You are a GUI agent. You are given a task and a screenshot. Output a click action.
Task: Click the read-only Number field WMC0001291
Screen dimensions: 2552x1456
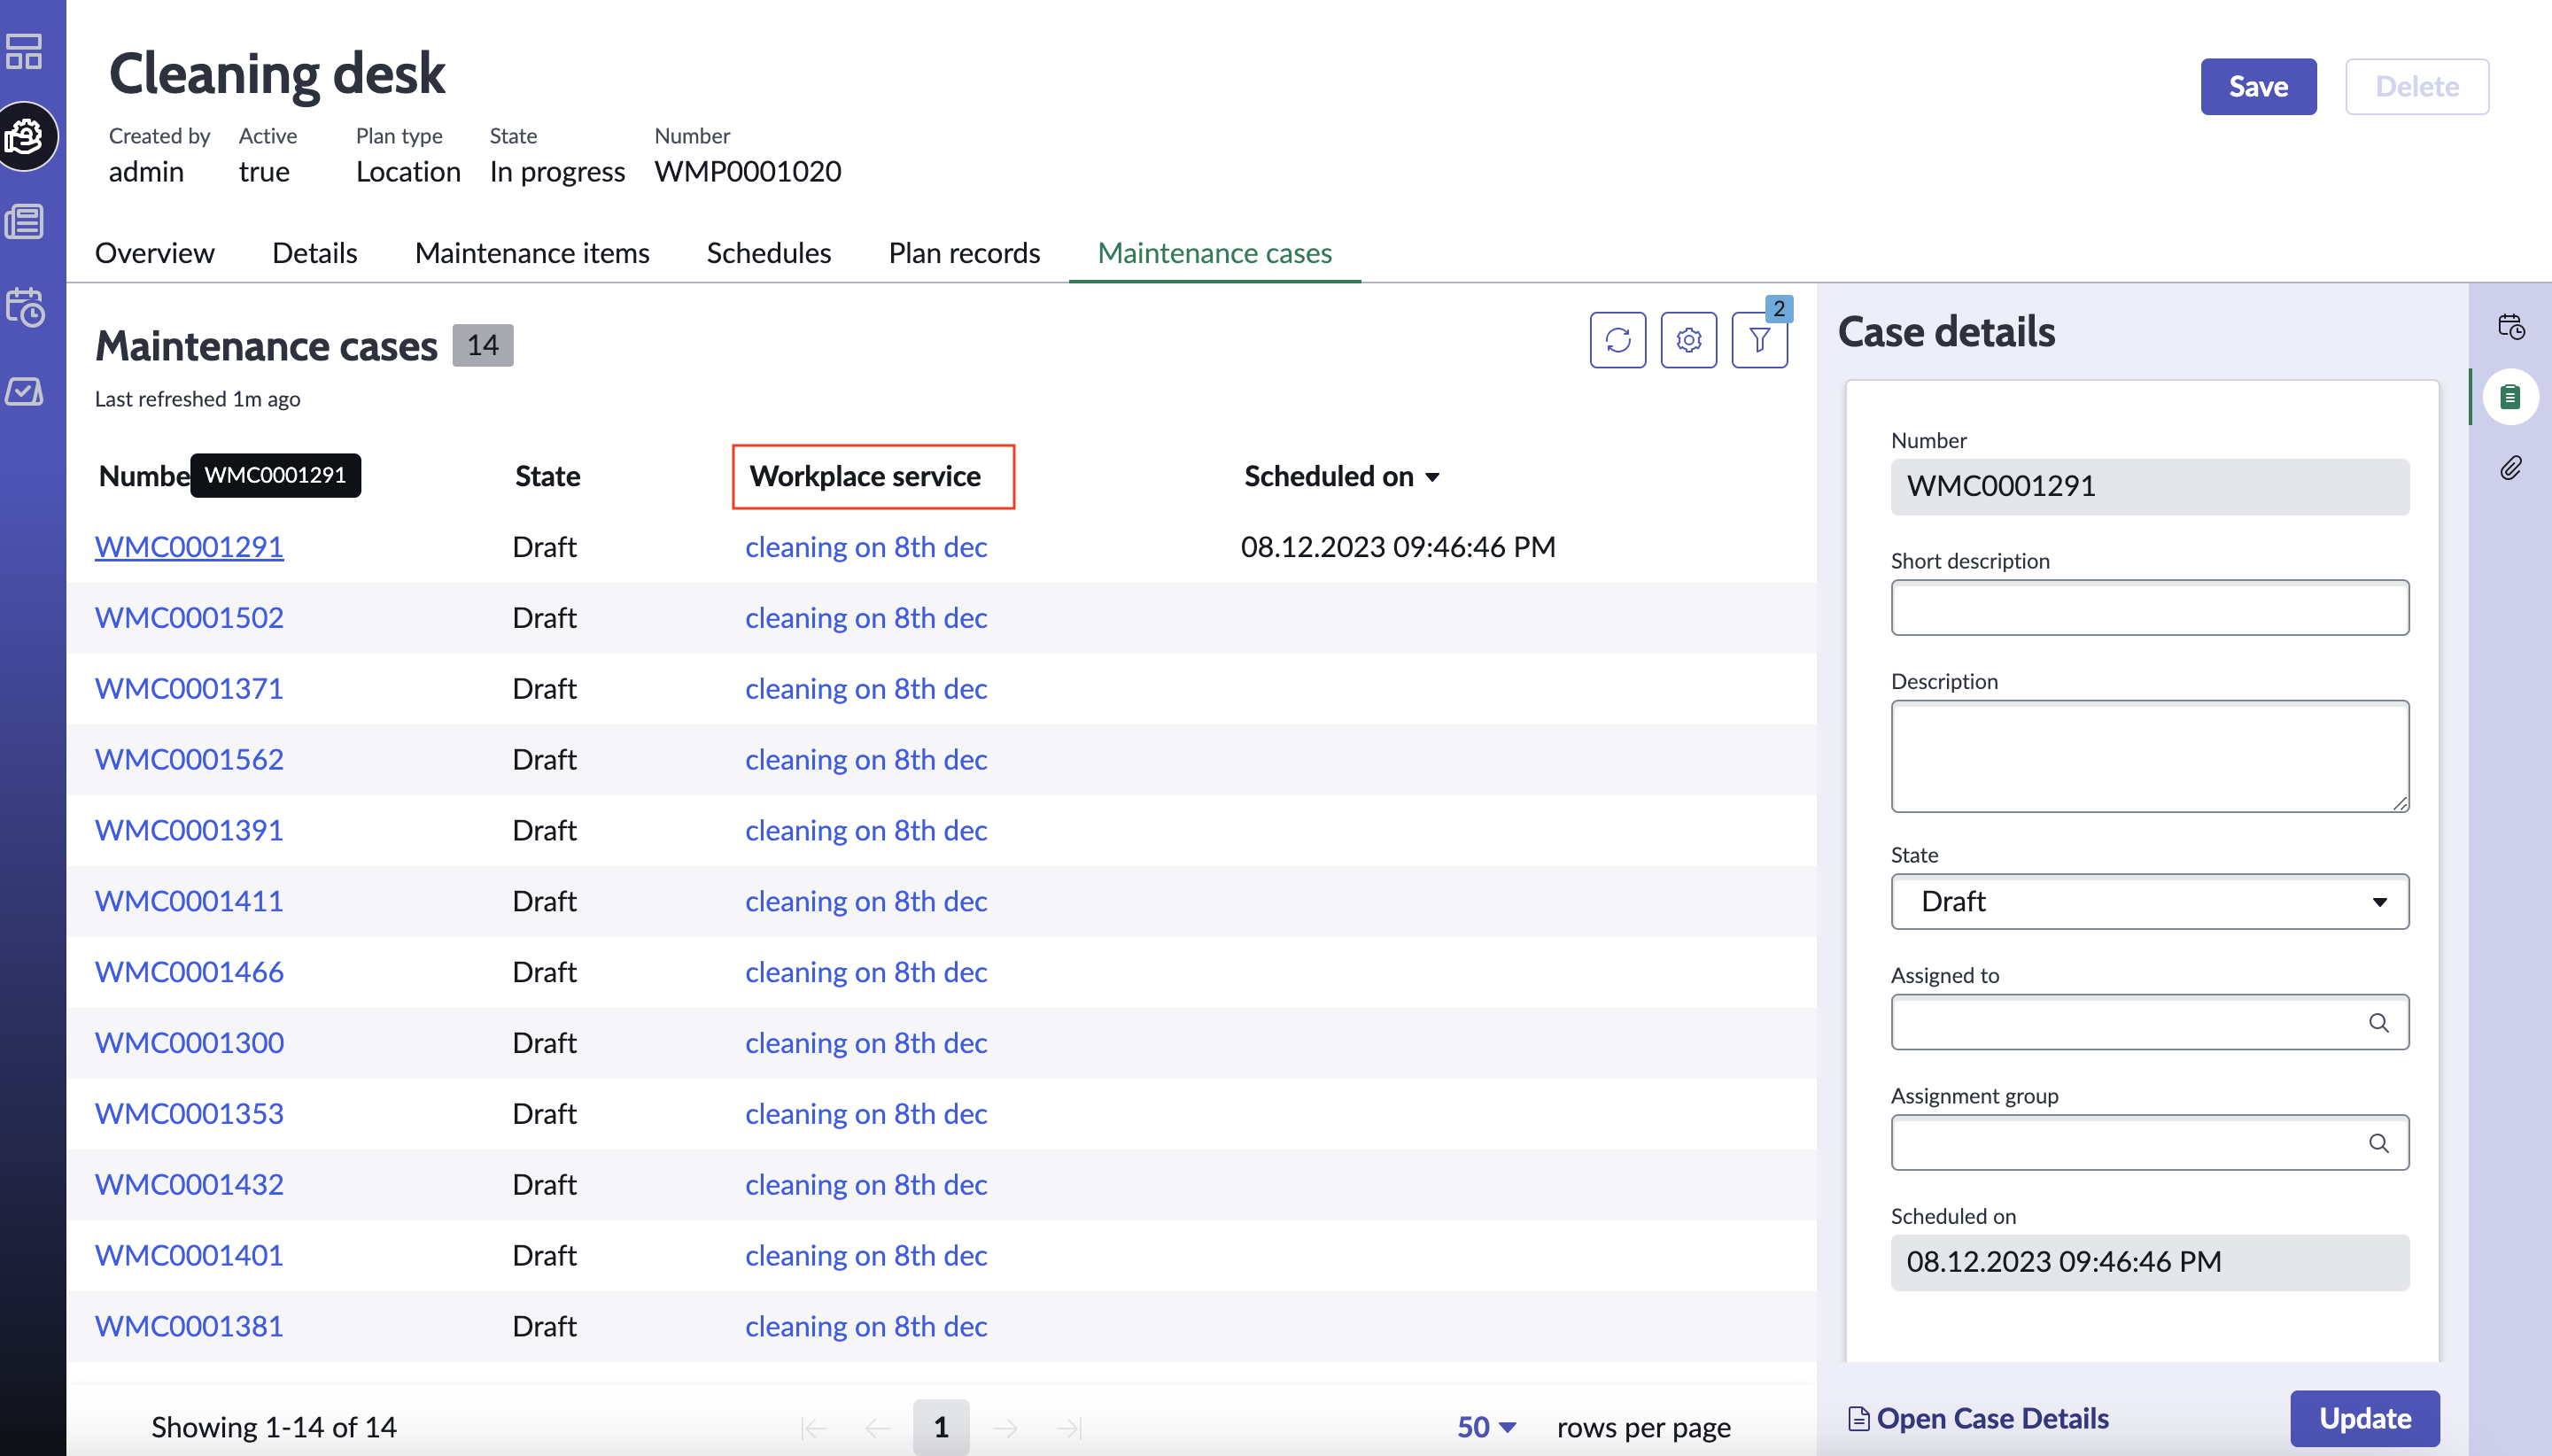tap(2150, 486)
